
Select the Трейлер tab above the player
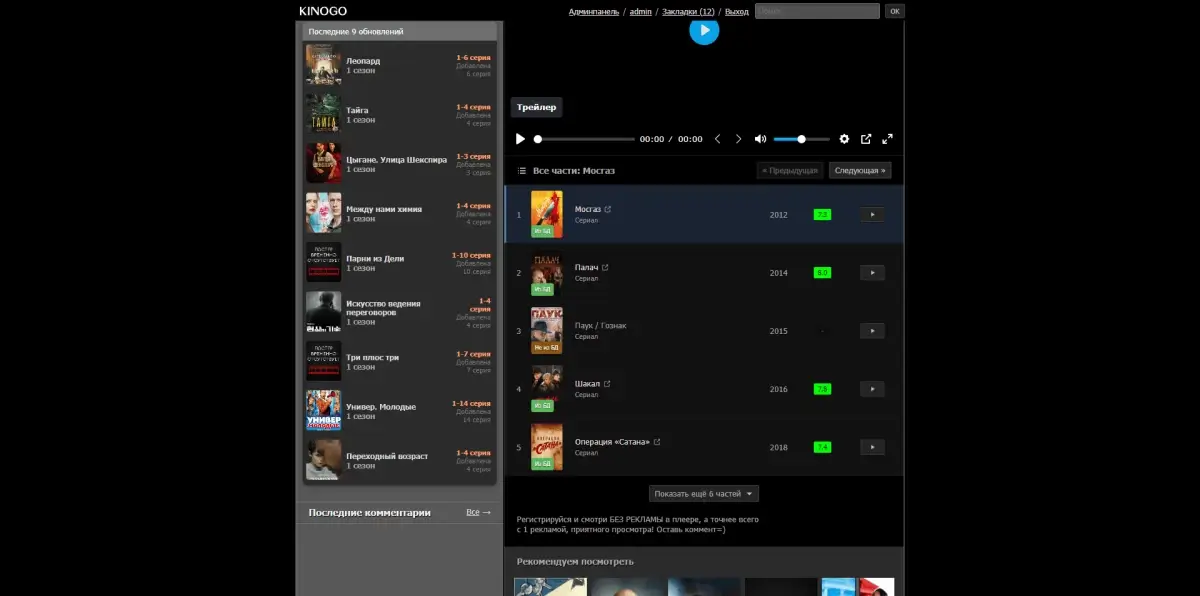point(537,107)
